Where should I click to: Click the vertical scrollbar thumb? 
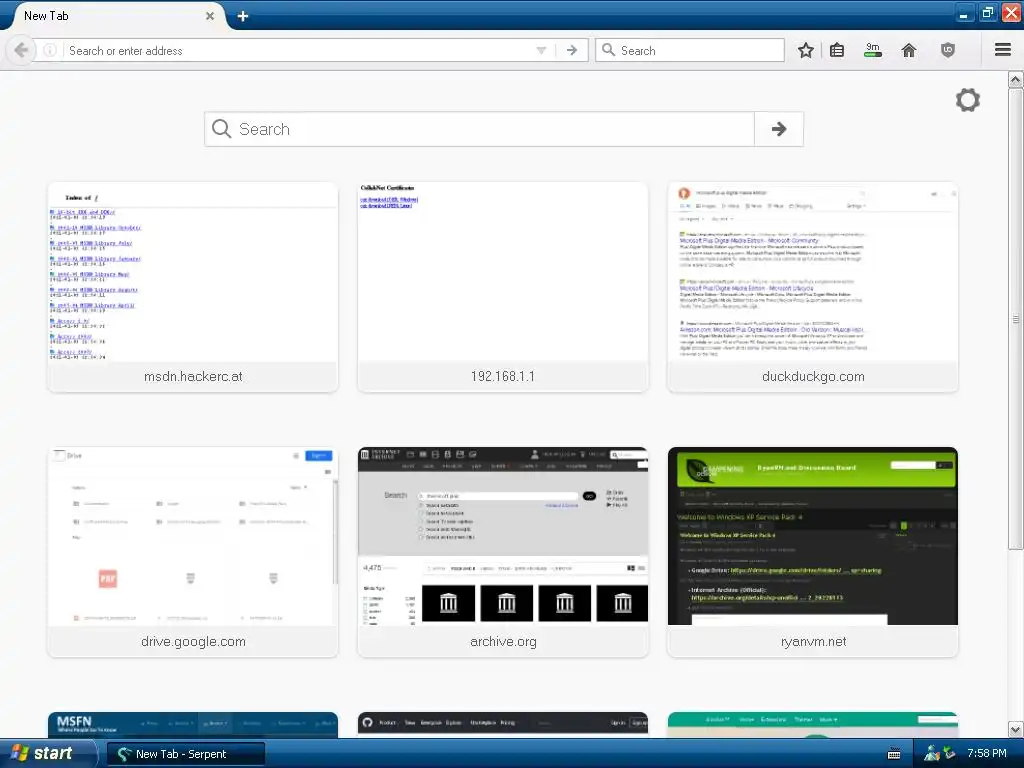1016,319
